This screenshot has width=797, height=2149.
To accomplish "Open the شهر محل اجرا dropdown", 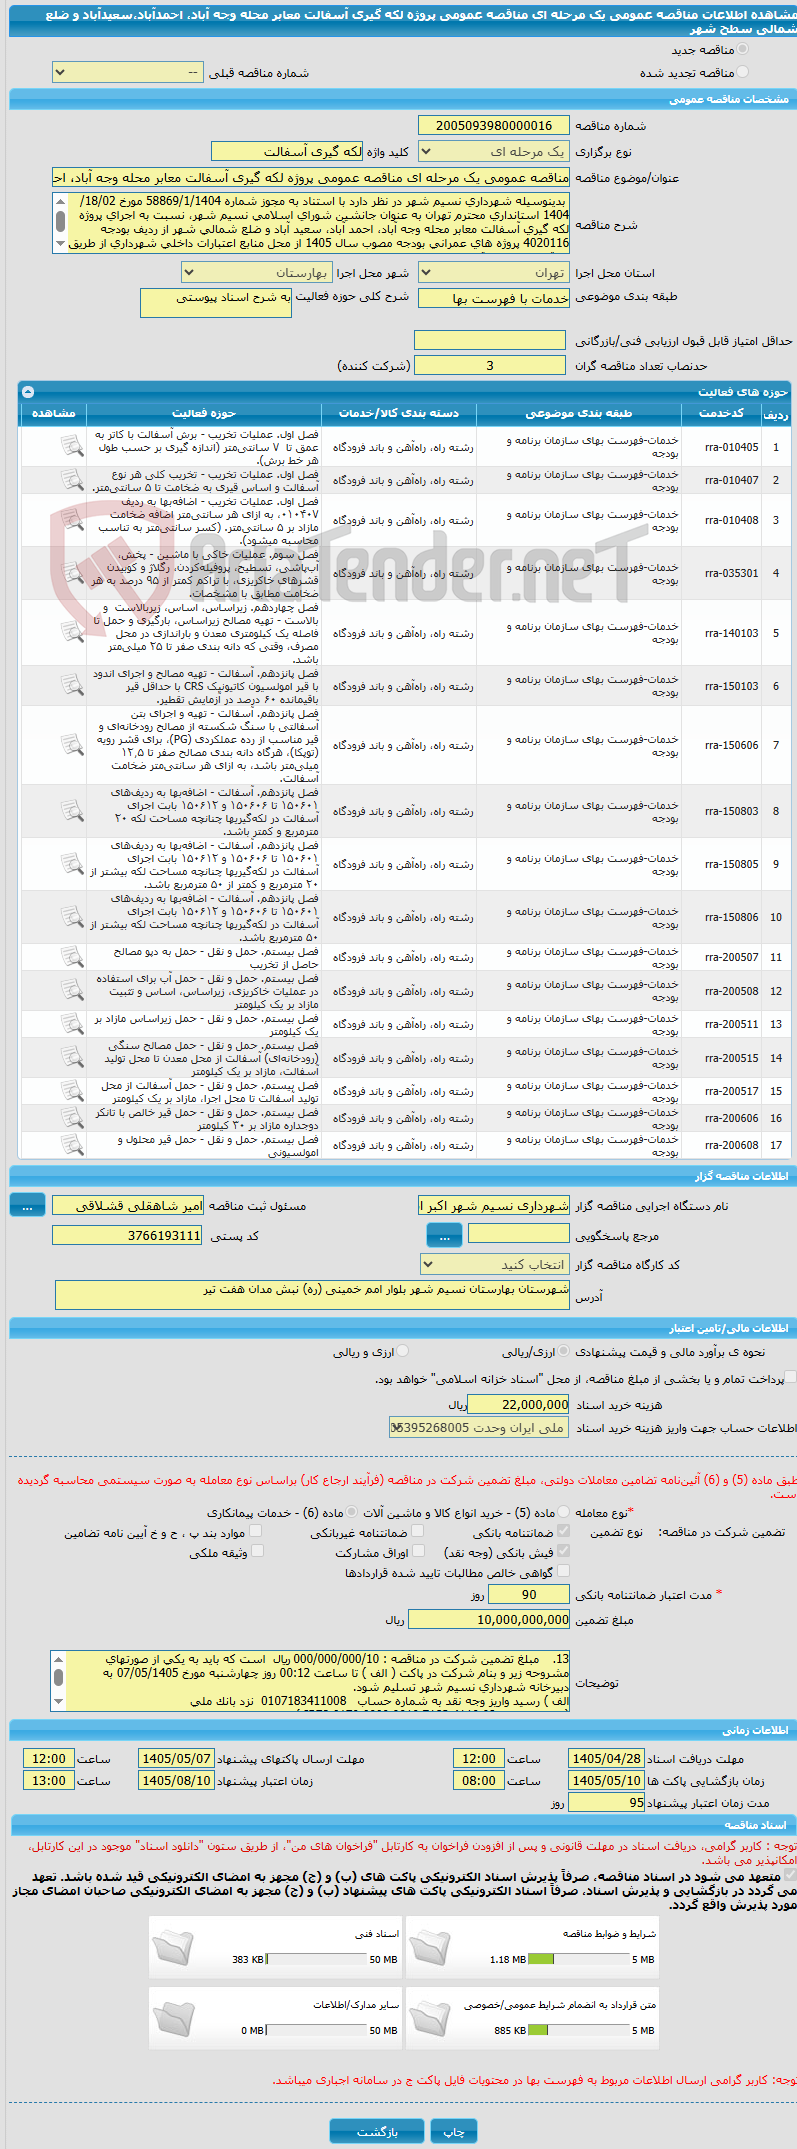I will point(256,273).
